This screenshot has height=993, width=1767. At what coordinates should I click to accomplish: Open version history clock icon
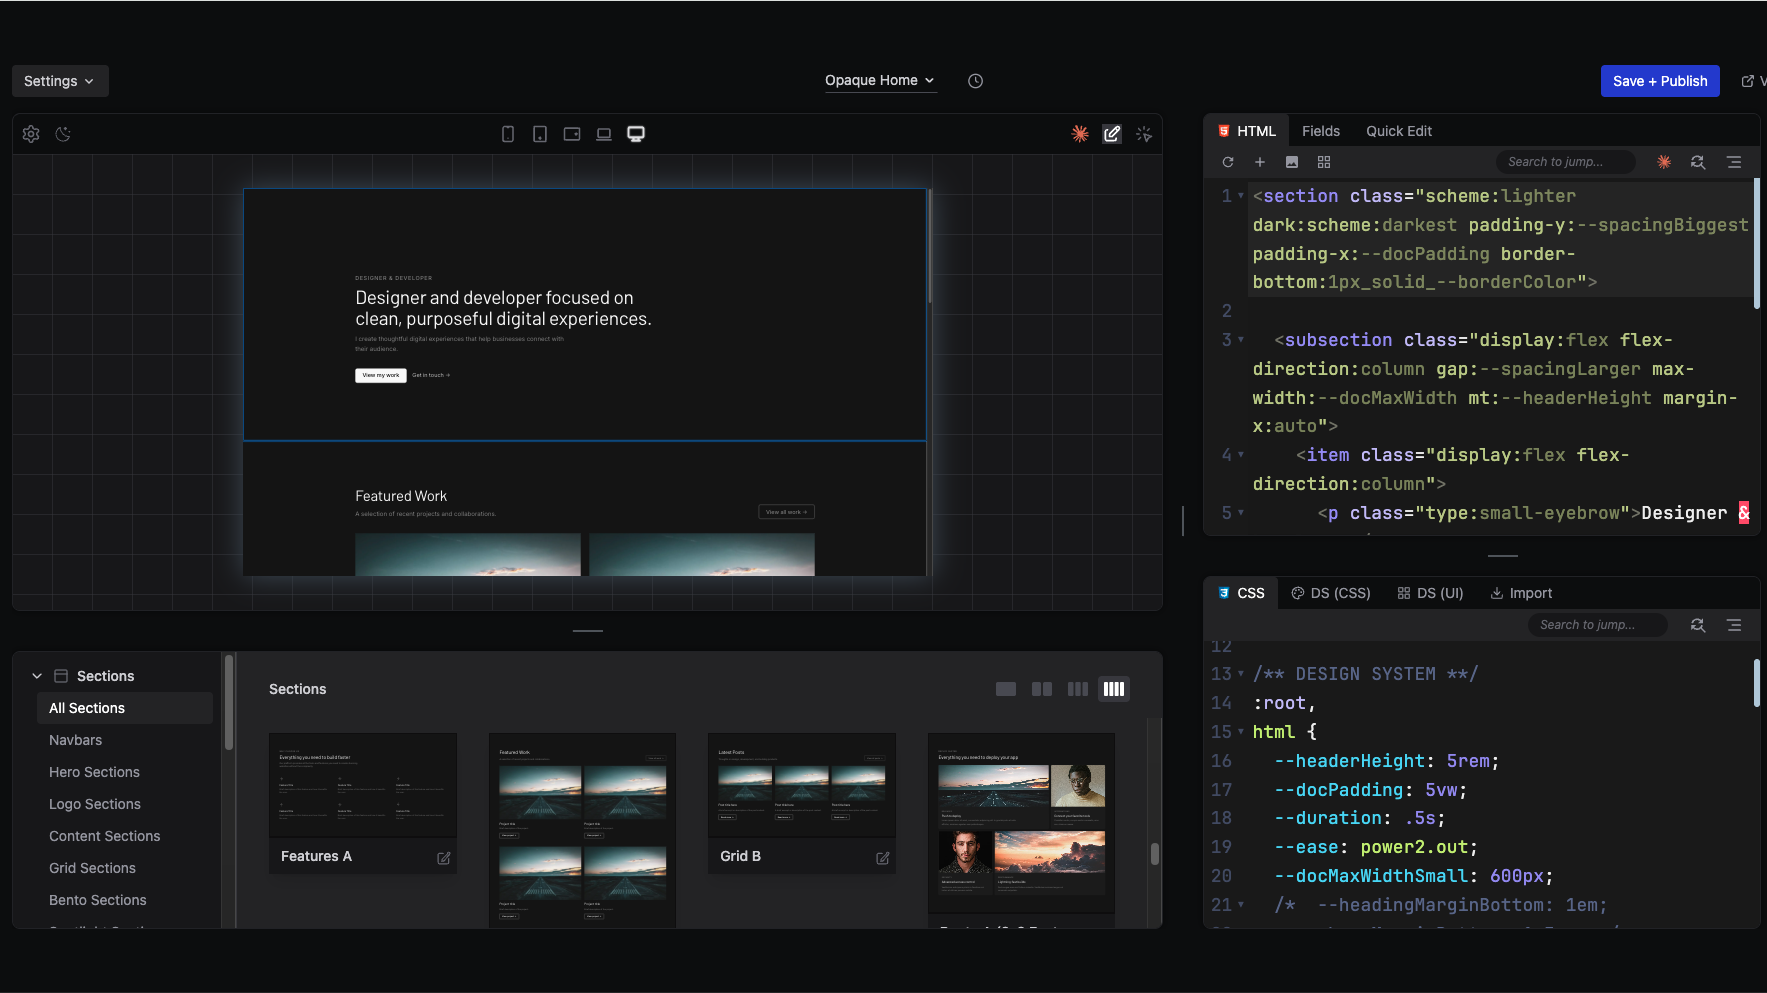pos(976,81)
